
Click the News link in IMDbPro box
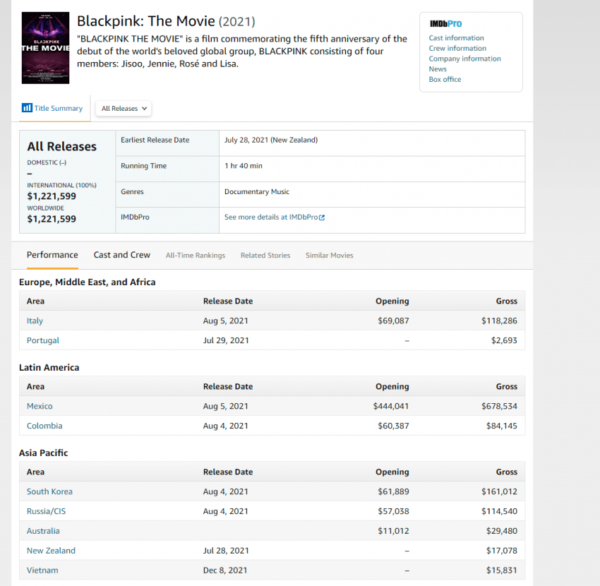(438, 69)
